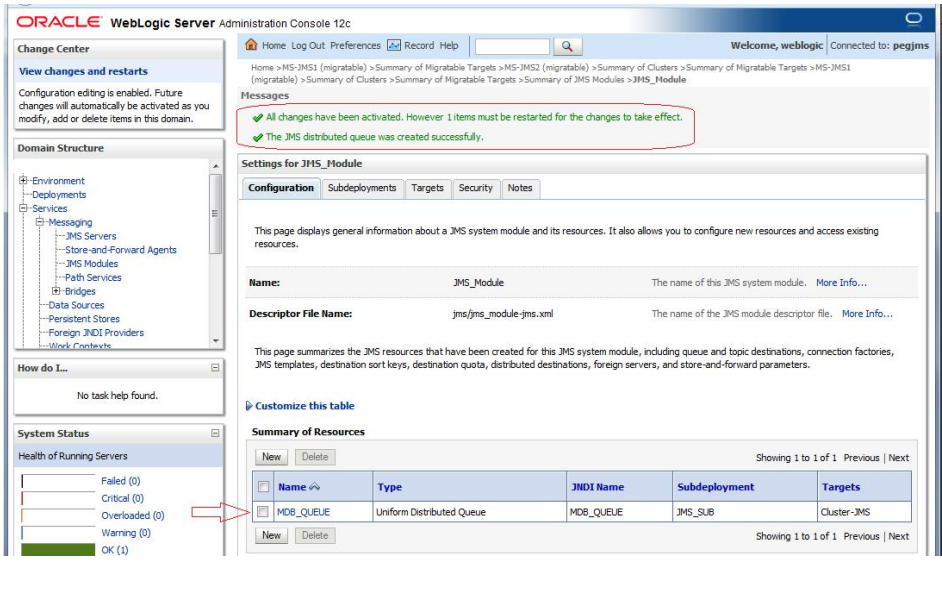Click the green OK health bar

[x=58, y=549]
